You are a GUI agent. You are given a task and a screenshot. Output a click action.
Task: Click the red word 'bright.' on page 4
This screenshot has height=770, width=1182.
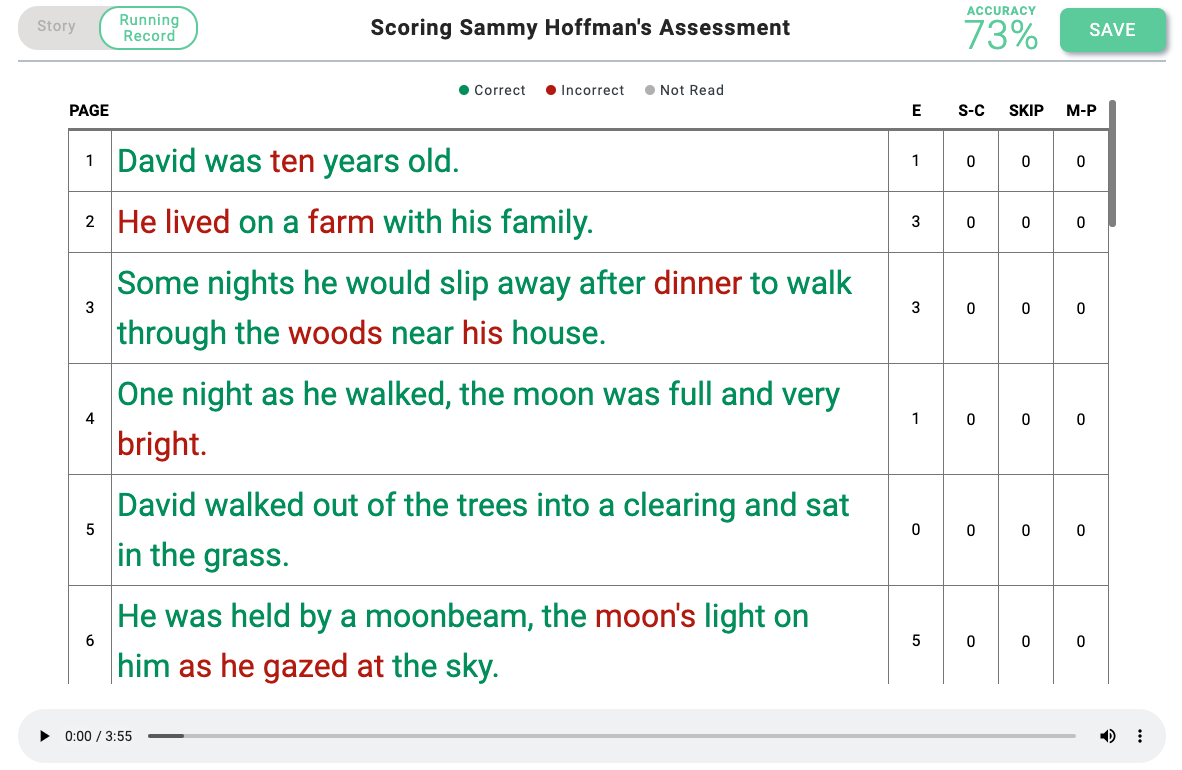click(x=162, y=444)
